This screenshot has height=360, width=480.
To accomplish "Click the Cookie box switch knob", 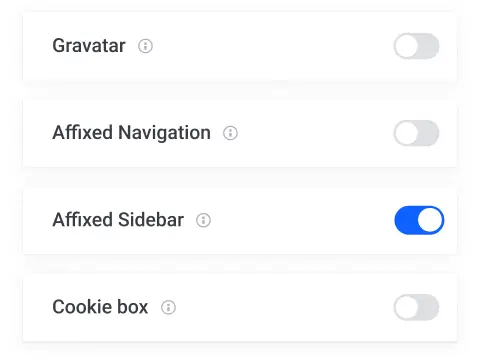I will click(406, 307).
